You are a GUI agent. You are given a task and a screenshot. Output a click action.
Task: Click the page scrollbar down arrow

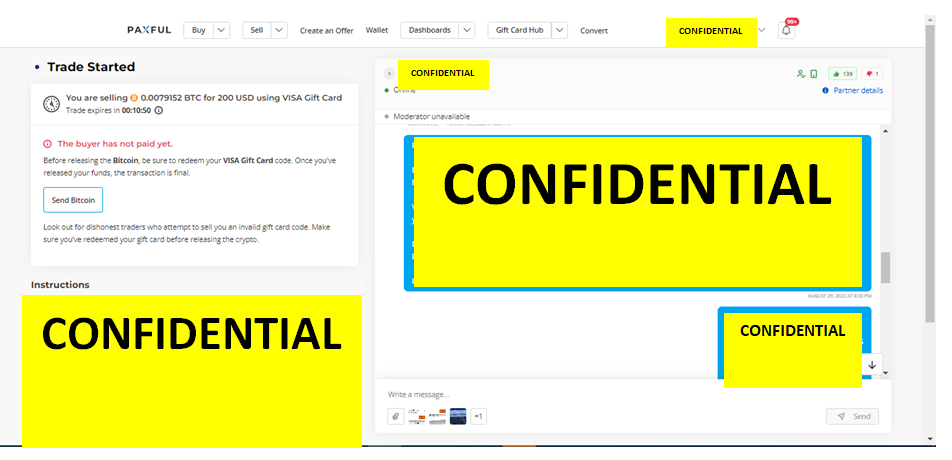click(x=930, y=439)
